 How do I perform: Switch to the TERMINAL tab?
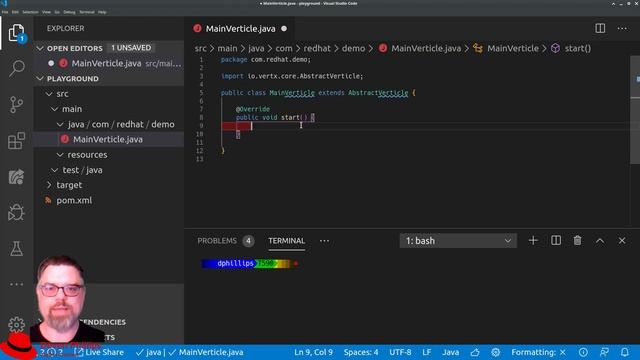tap(287, 241)
